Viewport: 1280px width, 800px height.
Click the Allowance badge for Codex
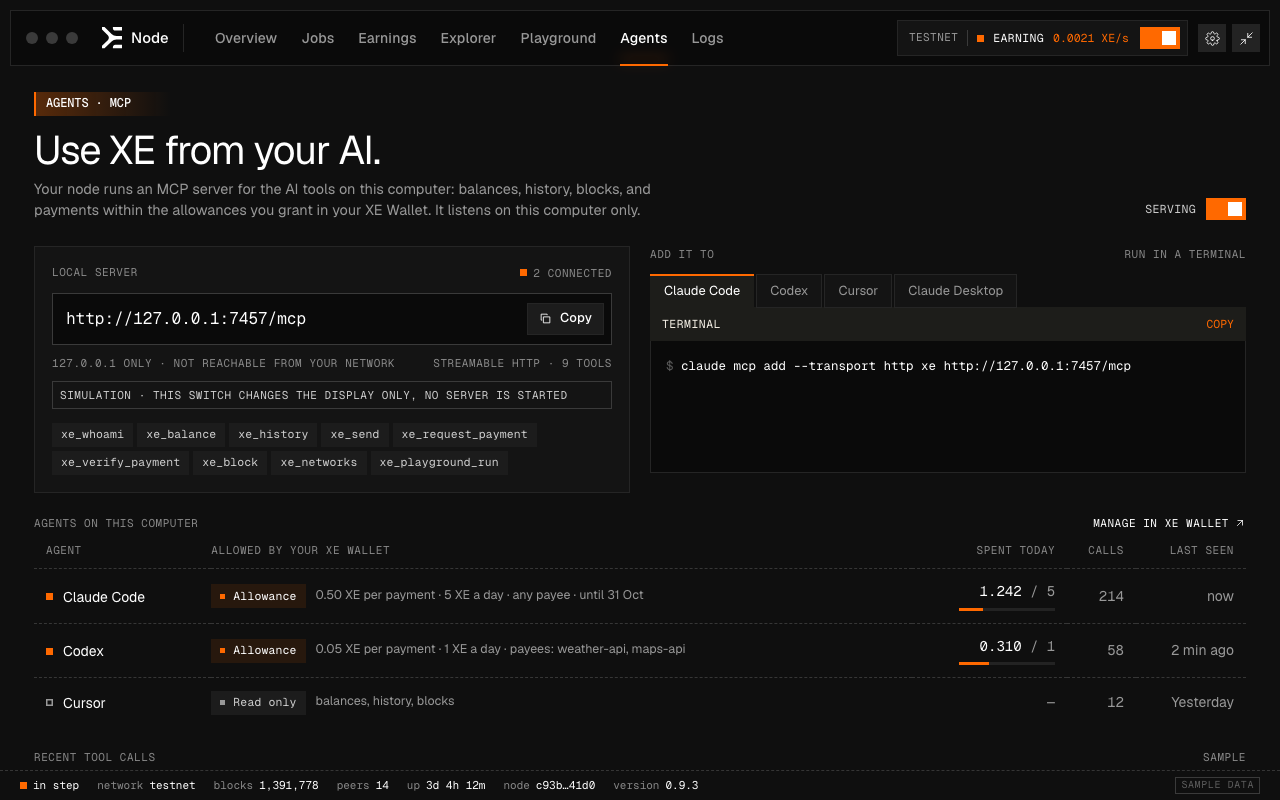(258, 651)
